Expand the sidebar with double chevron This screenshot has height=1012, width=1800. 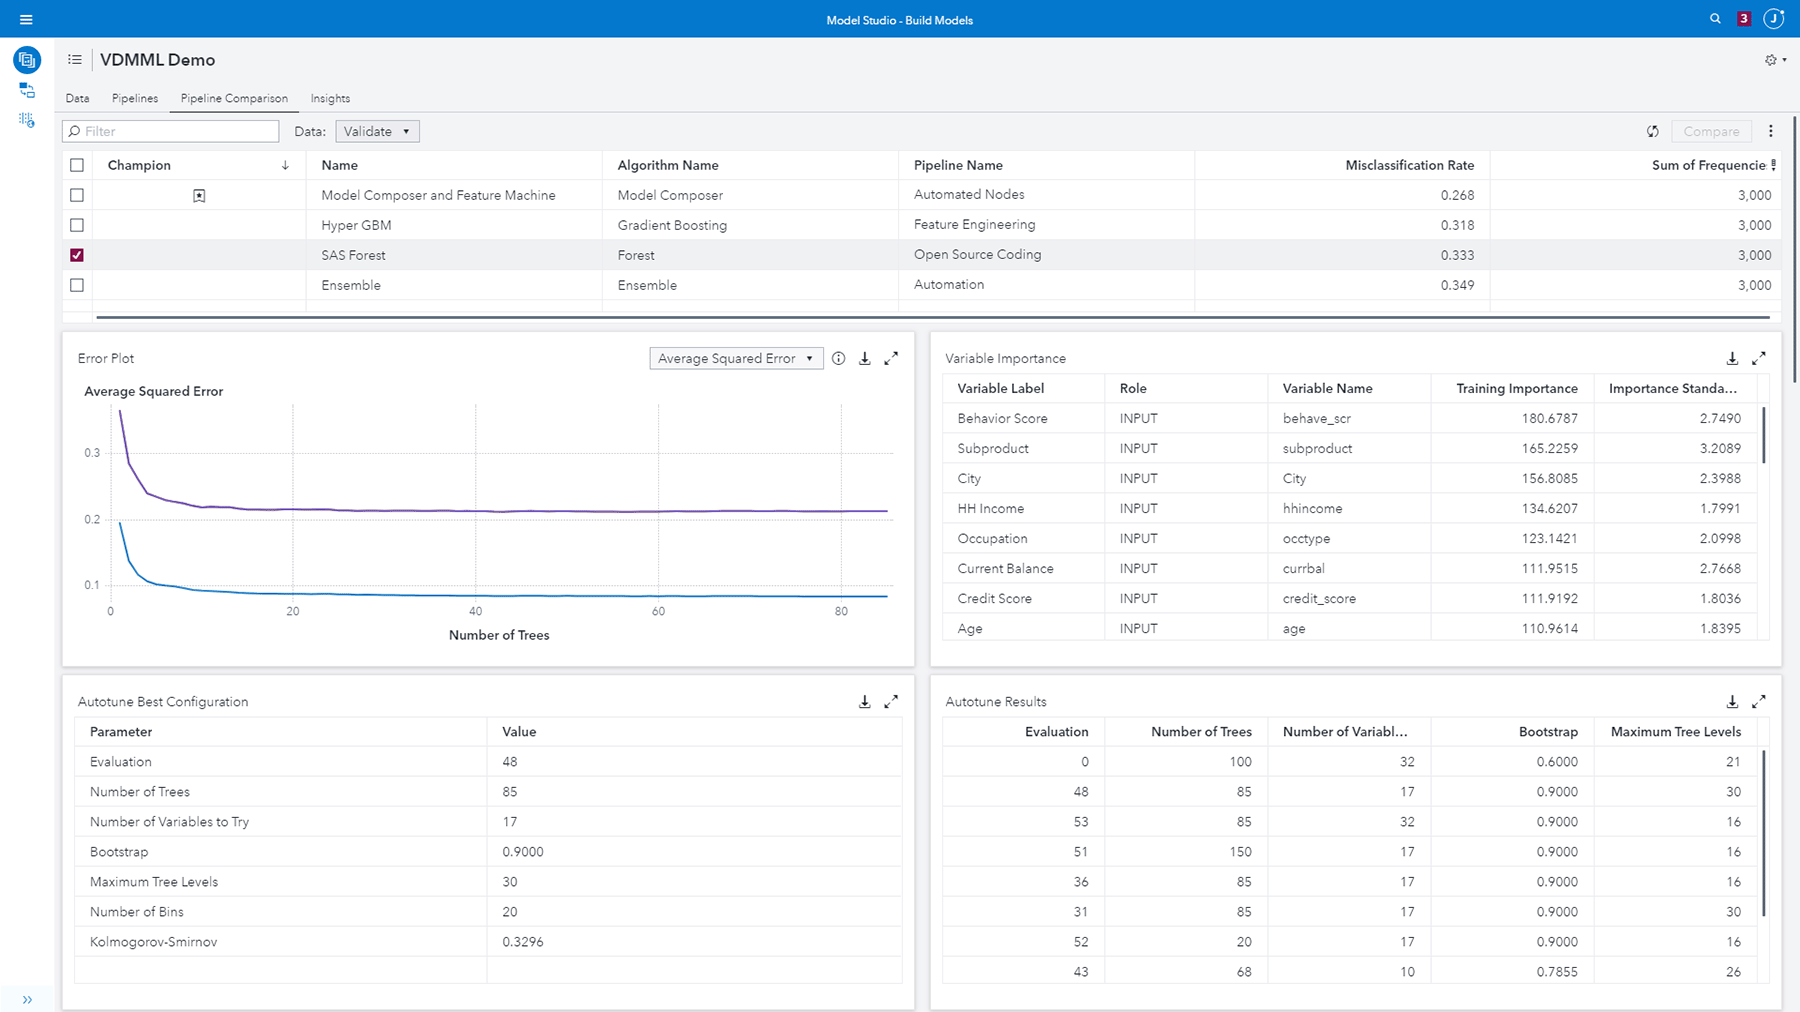click(x=27, y=999)
